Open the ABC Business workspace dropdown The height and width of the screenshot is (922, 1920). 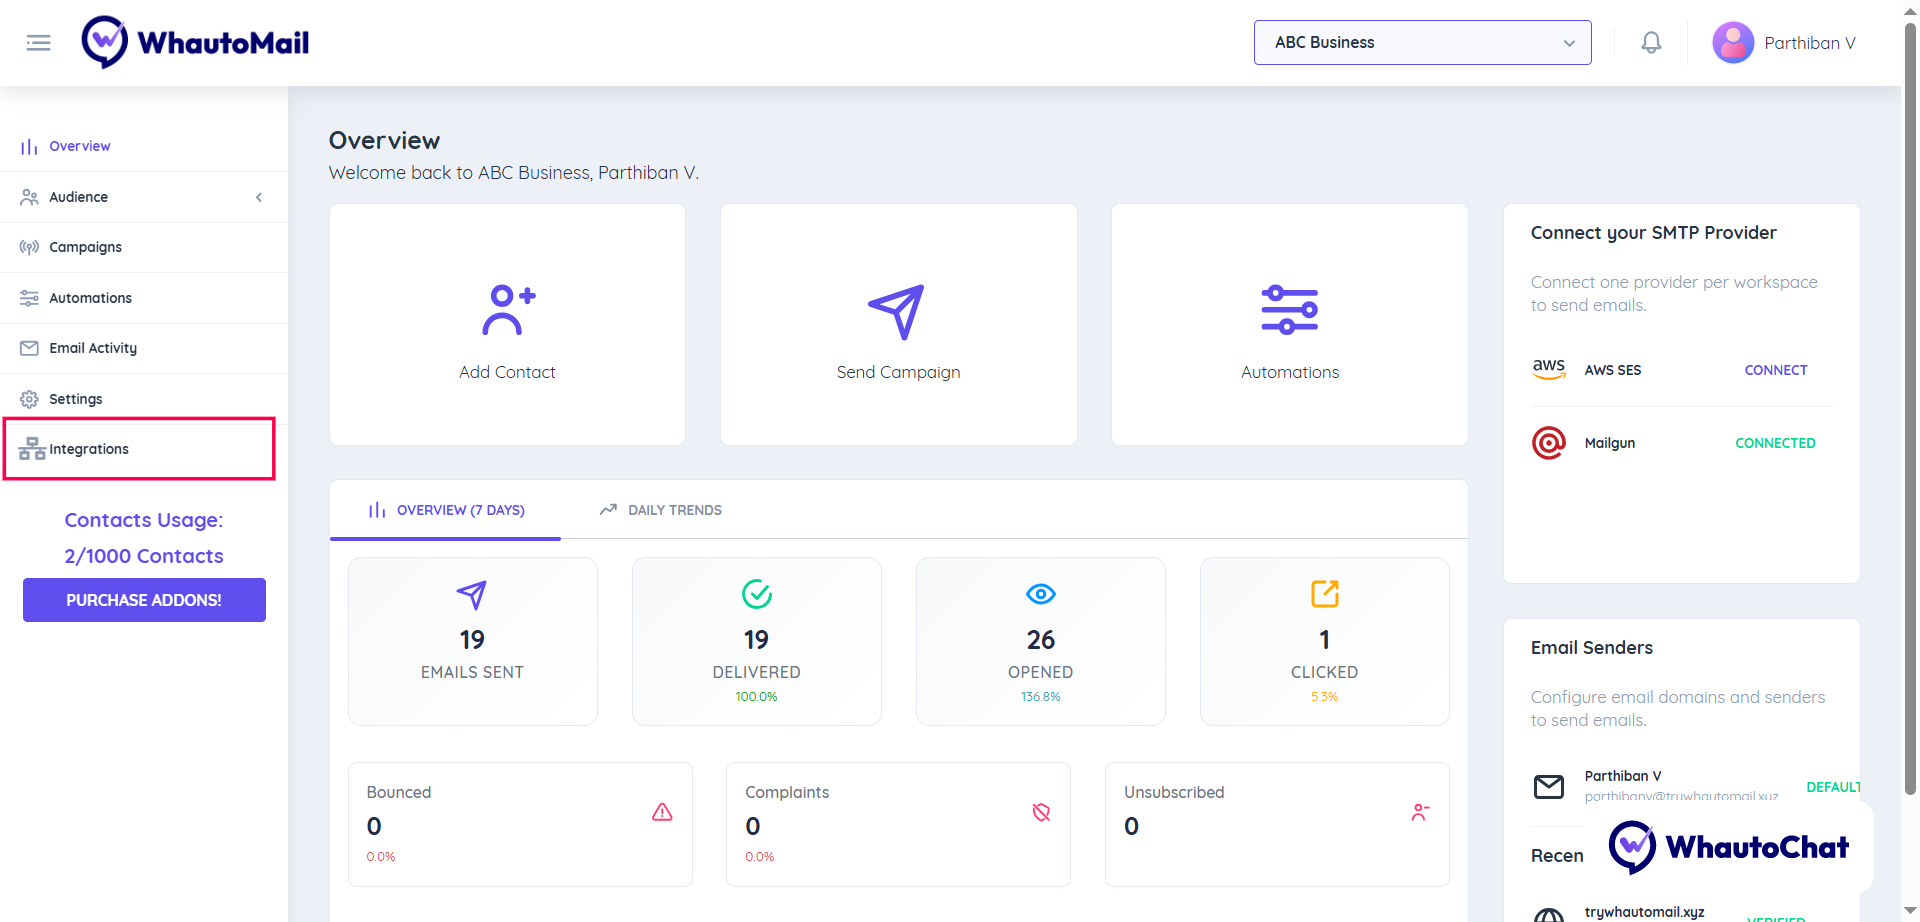1422,43
